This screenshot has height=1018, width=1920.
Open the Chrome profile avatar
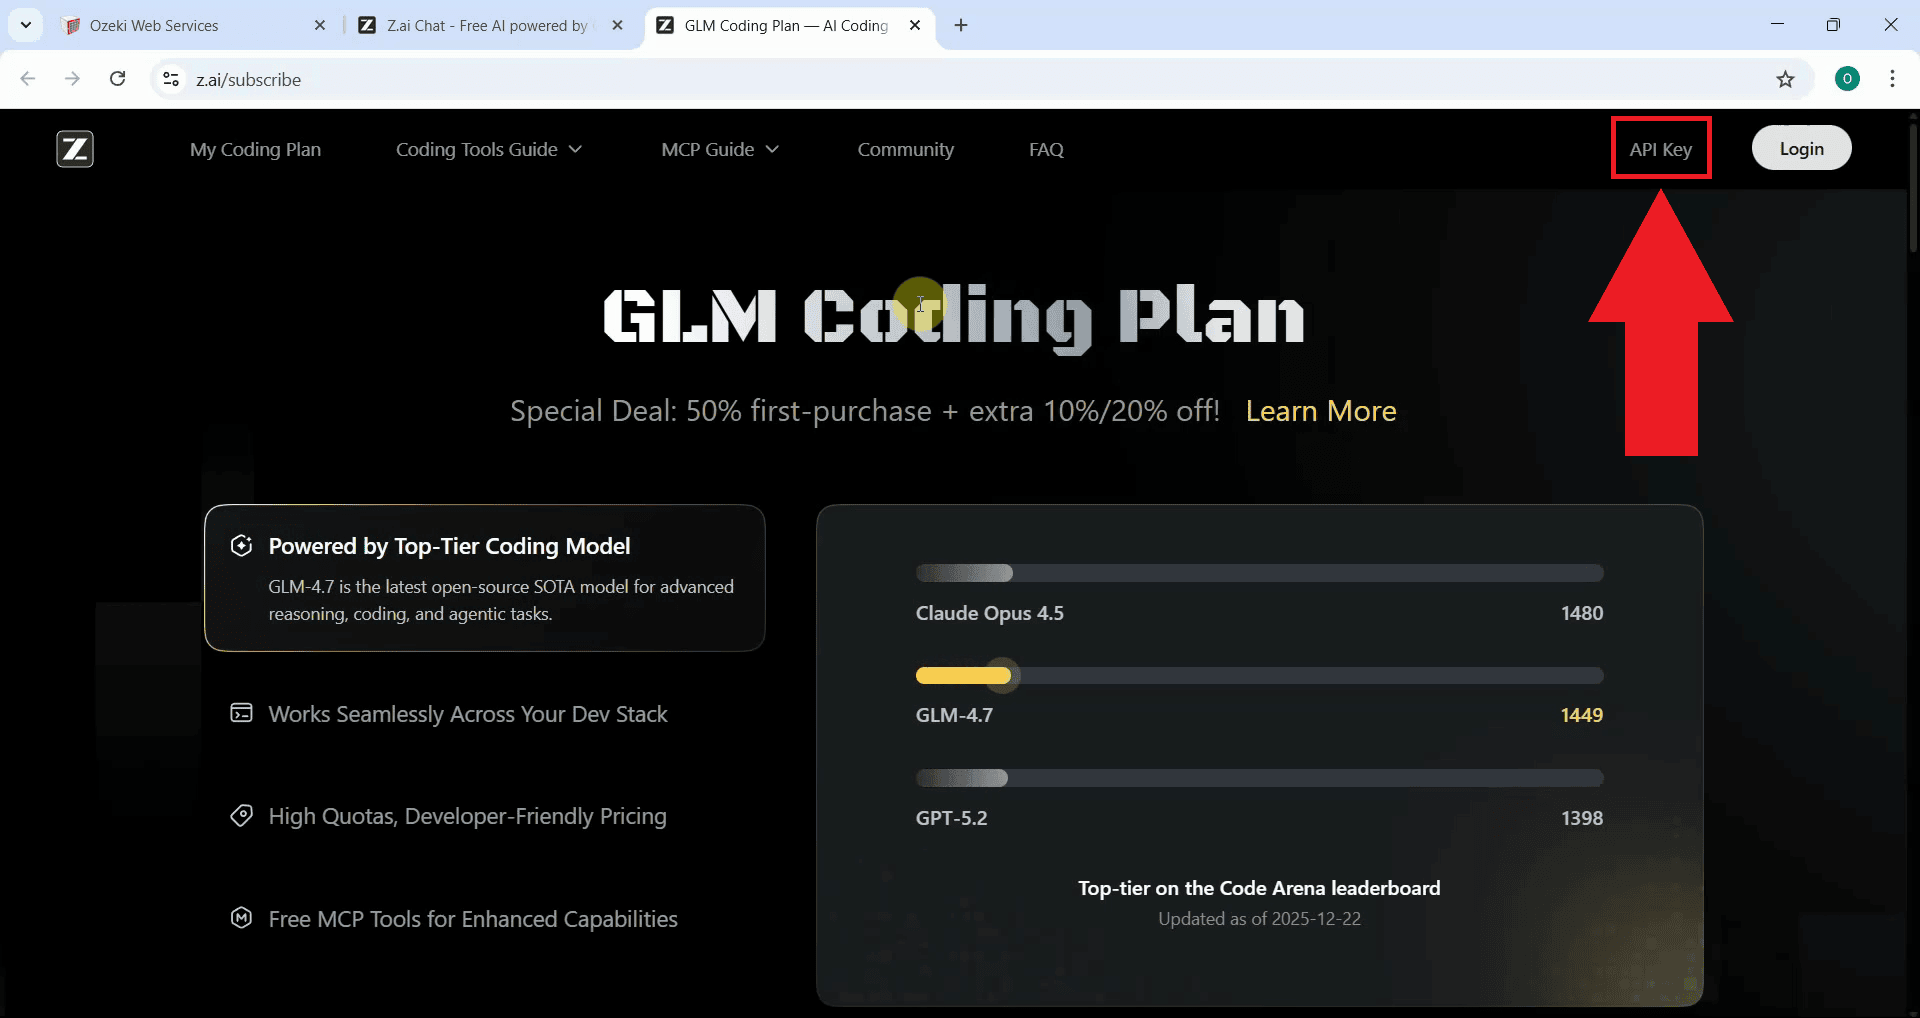pyautogui.click(x=1846, y=79)
